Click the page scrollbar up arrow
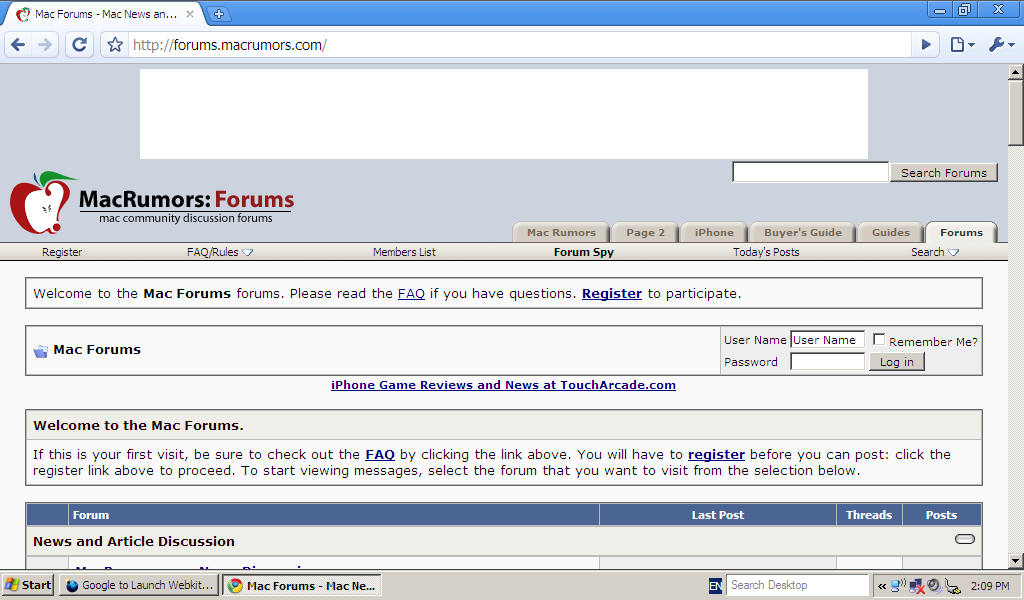This screenshot has height=600, width=1024. coord(1016,71)
